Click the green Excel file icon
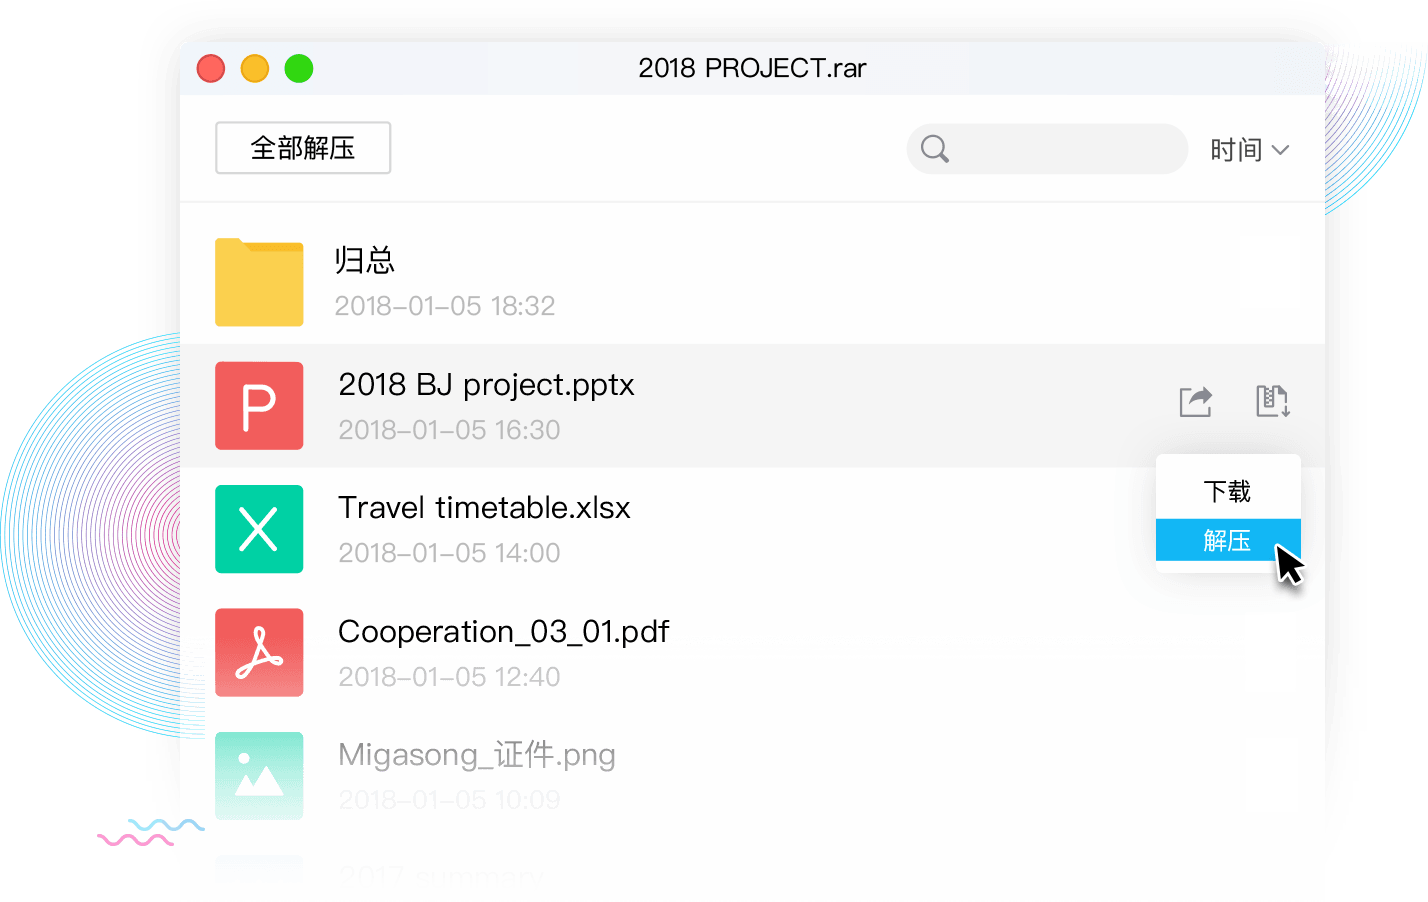The width and height of the screenshot is (1428, 902). [259, 529]
